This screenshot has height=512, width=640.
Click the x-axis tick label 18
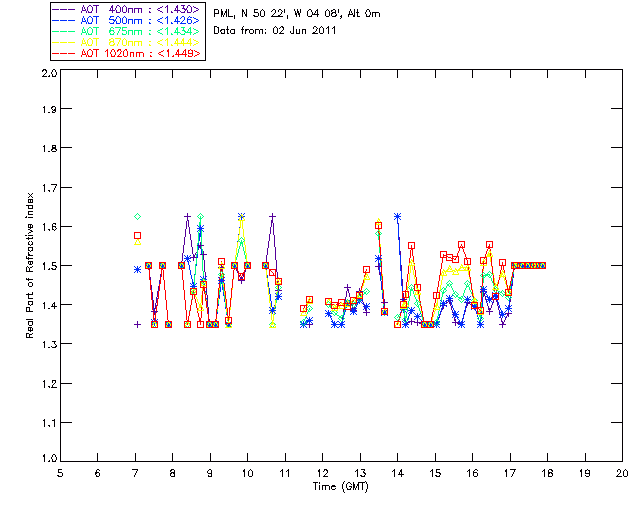(547, 473)
